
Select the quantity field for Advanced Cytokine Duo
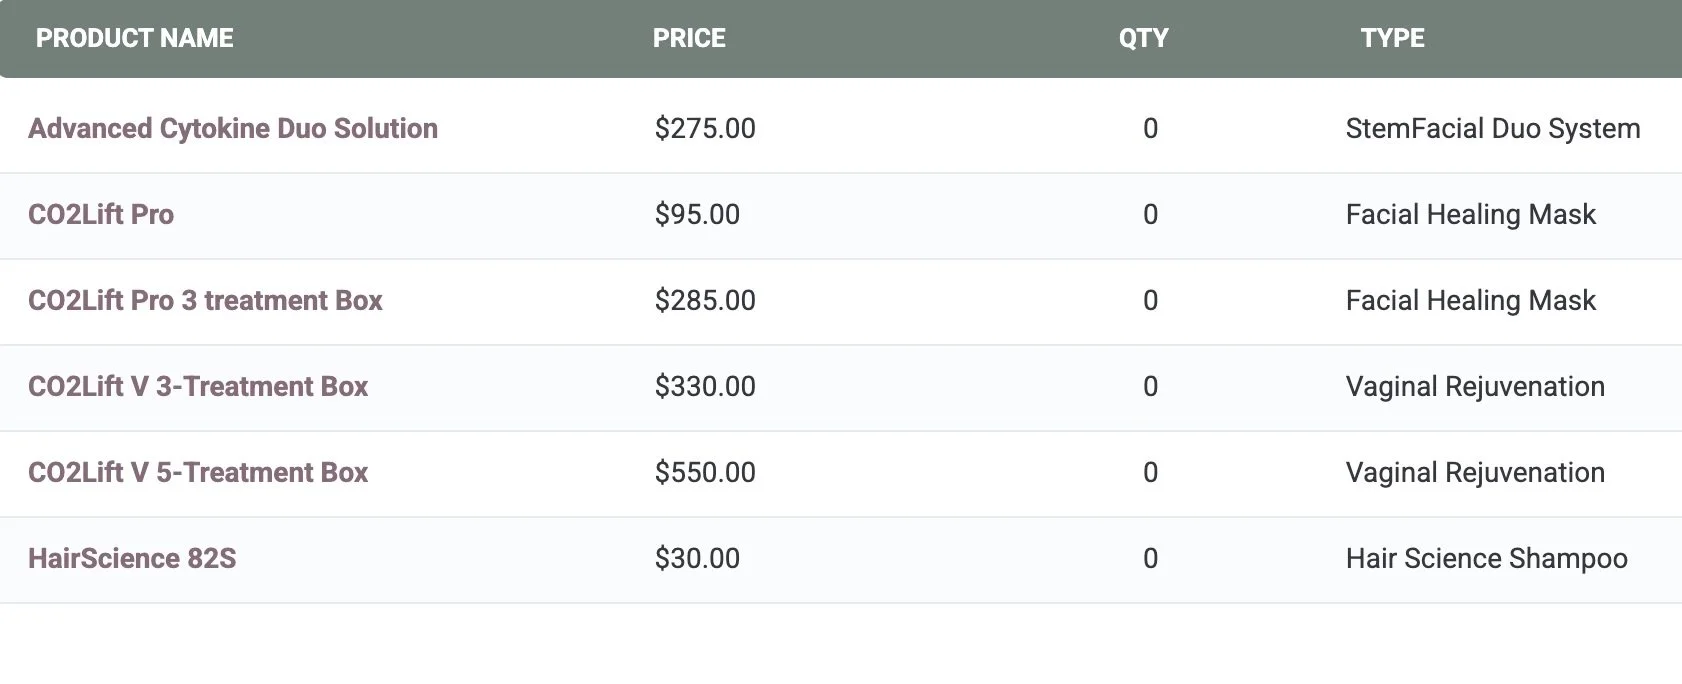coord(1150,128)
